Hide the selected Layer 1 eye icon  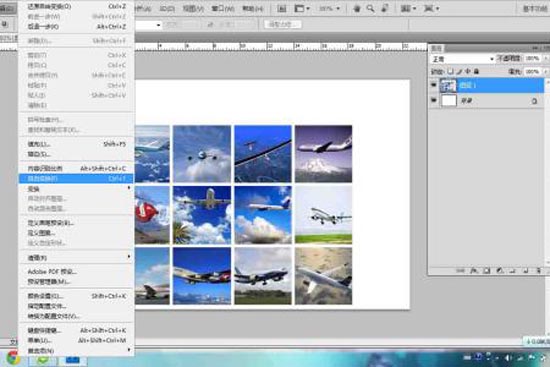434,85
